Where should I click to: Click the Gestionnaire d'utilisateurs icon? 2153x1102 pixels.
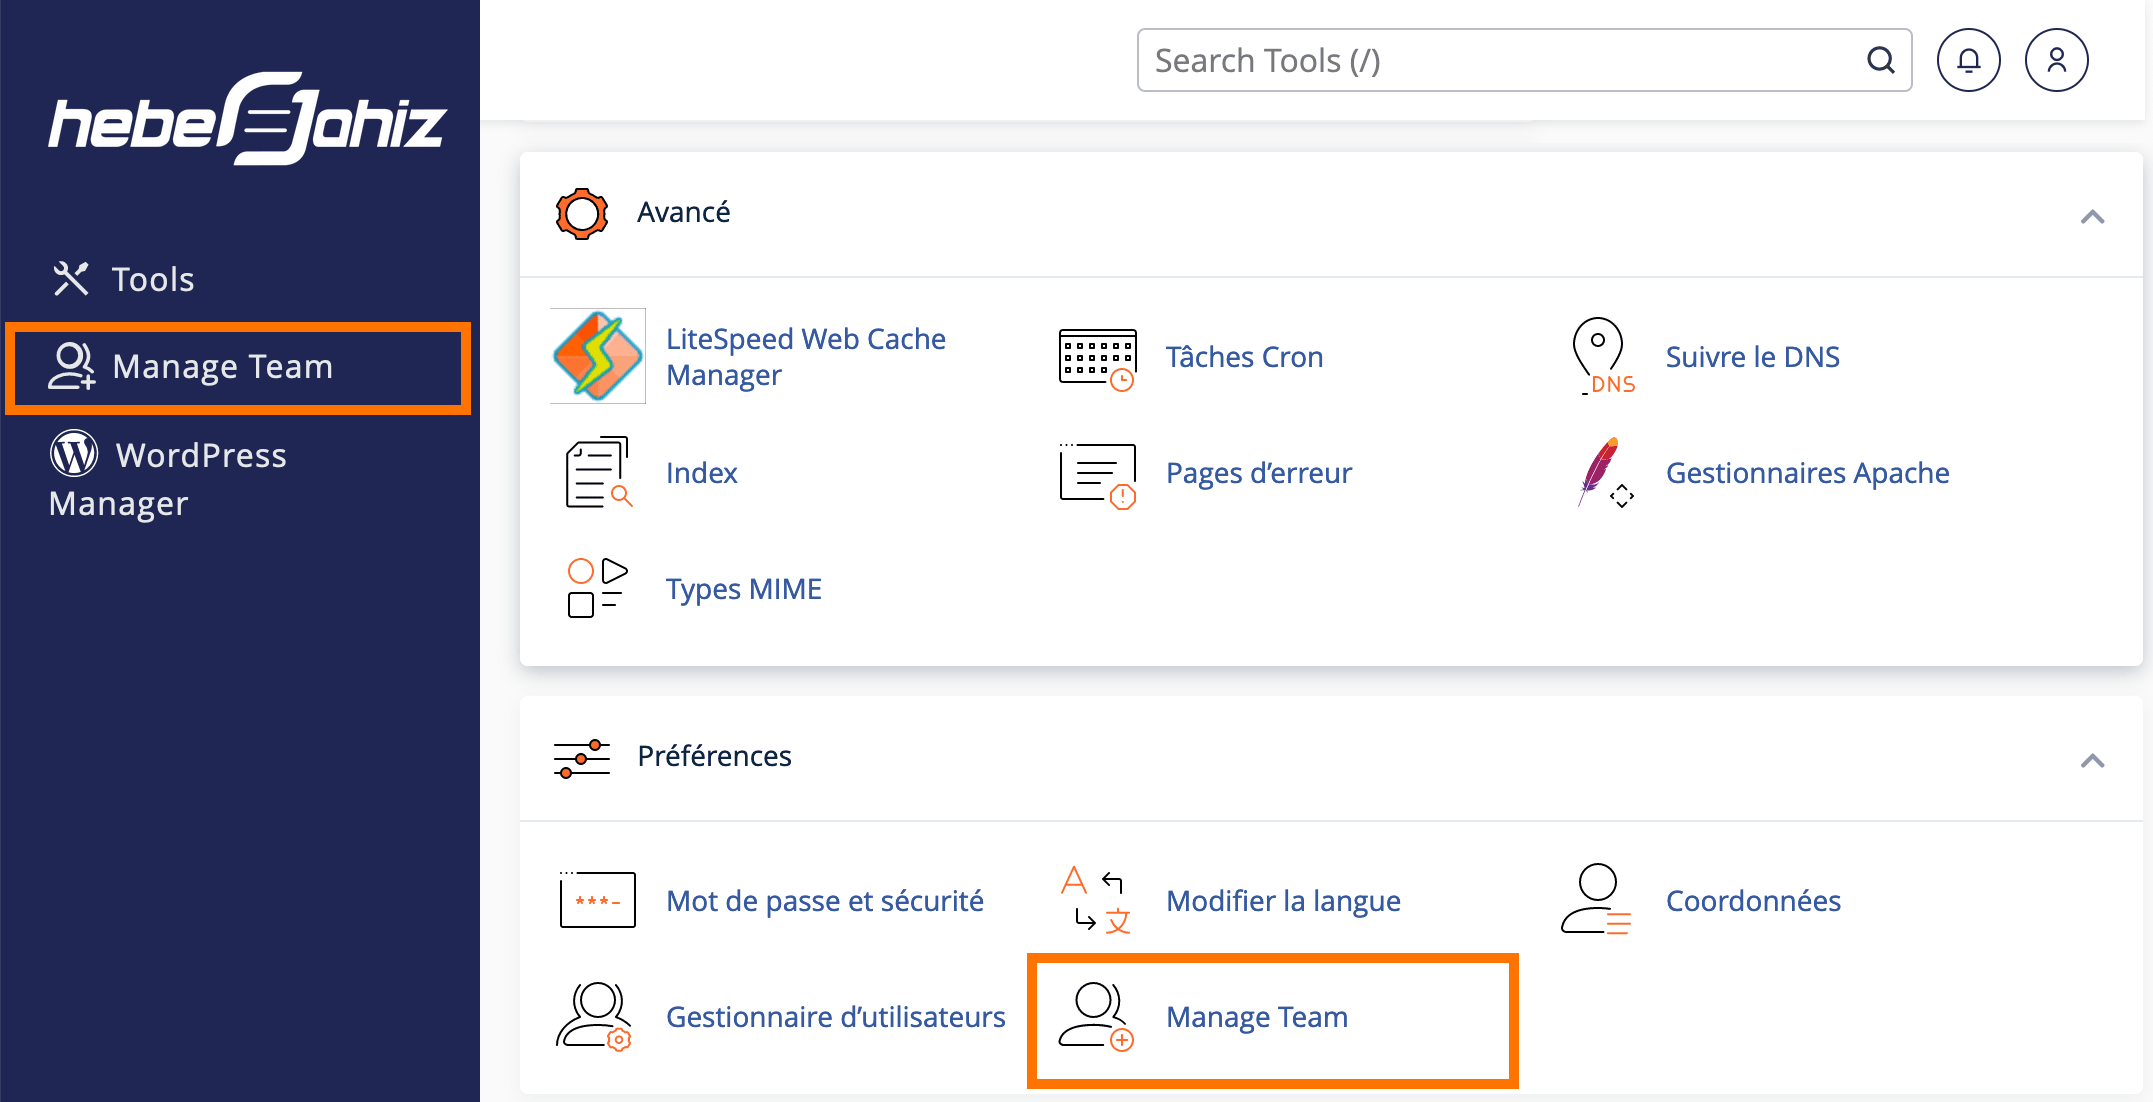click(x=594, y=1016)
